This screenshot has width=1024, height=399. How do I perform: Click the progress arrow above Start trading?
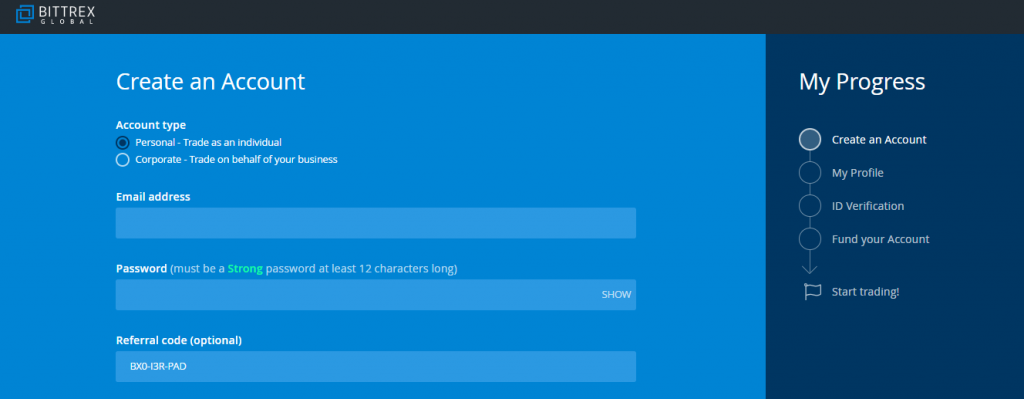pyautogui.click(x=810, y=263)
